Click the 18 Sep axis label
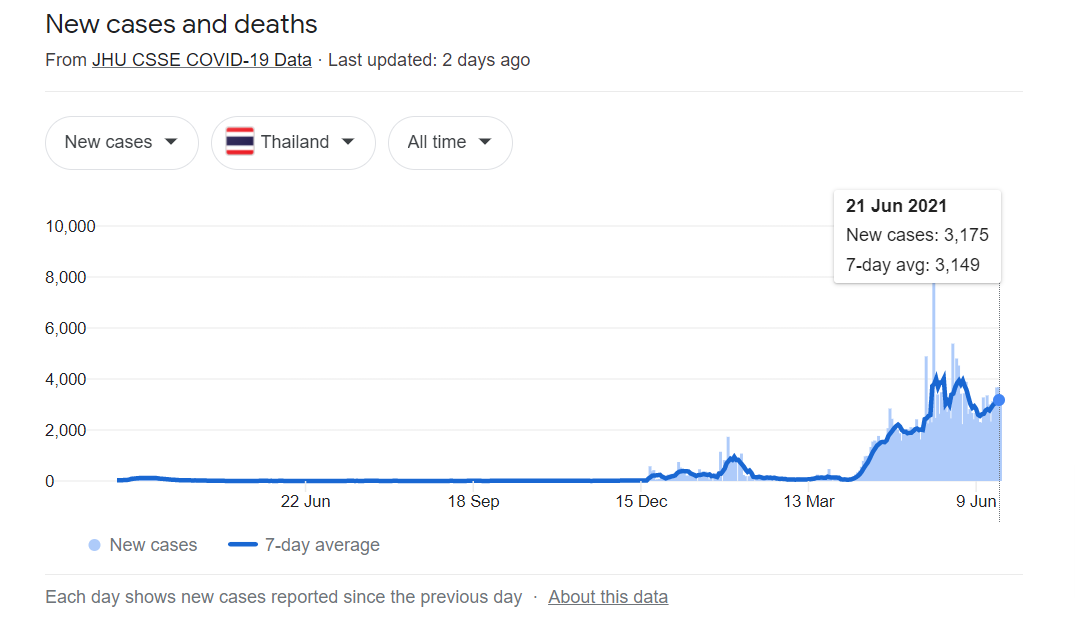 [474, 502]
